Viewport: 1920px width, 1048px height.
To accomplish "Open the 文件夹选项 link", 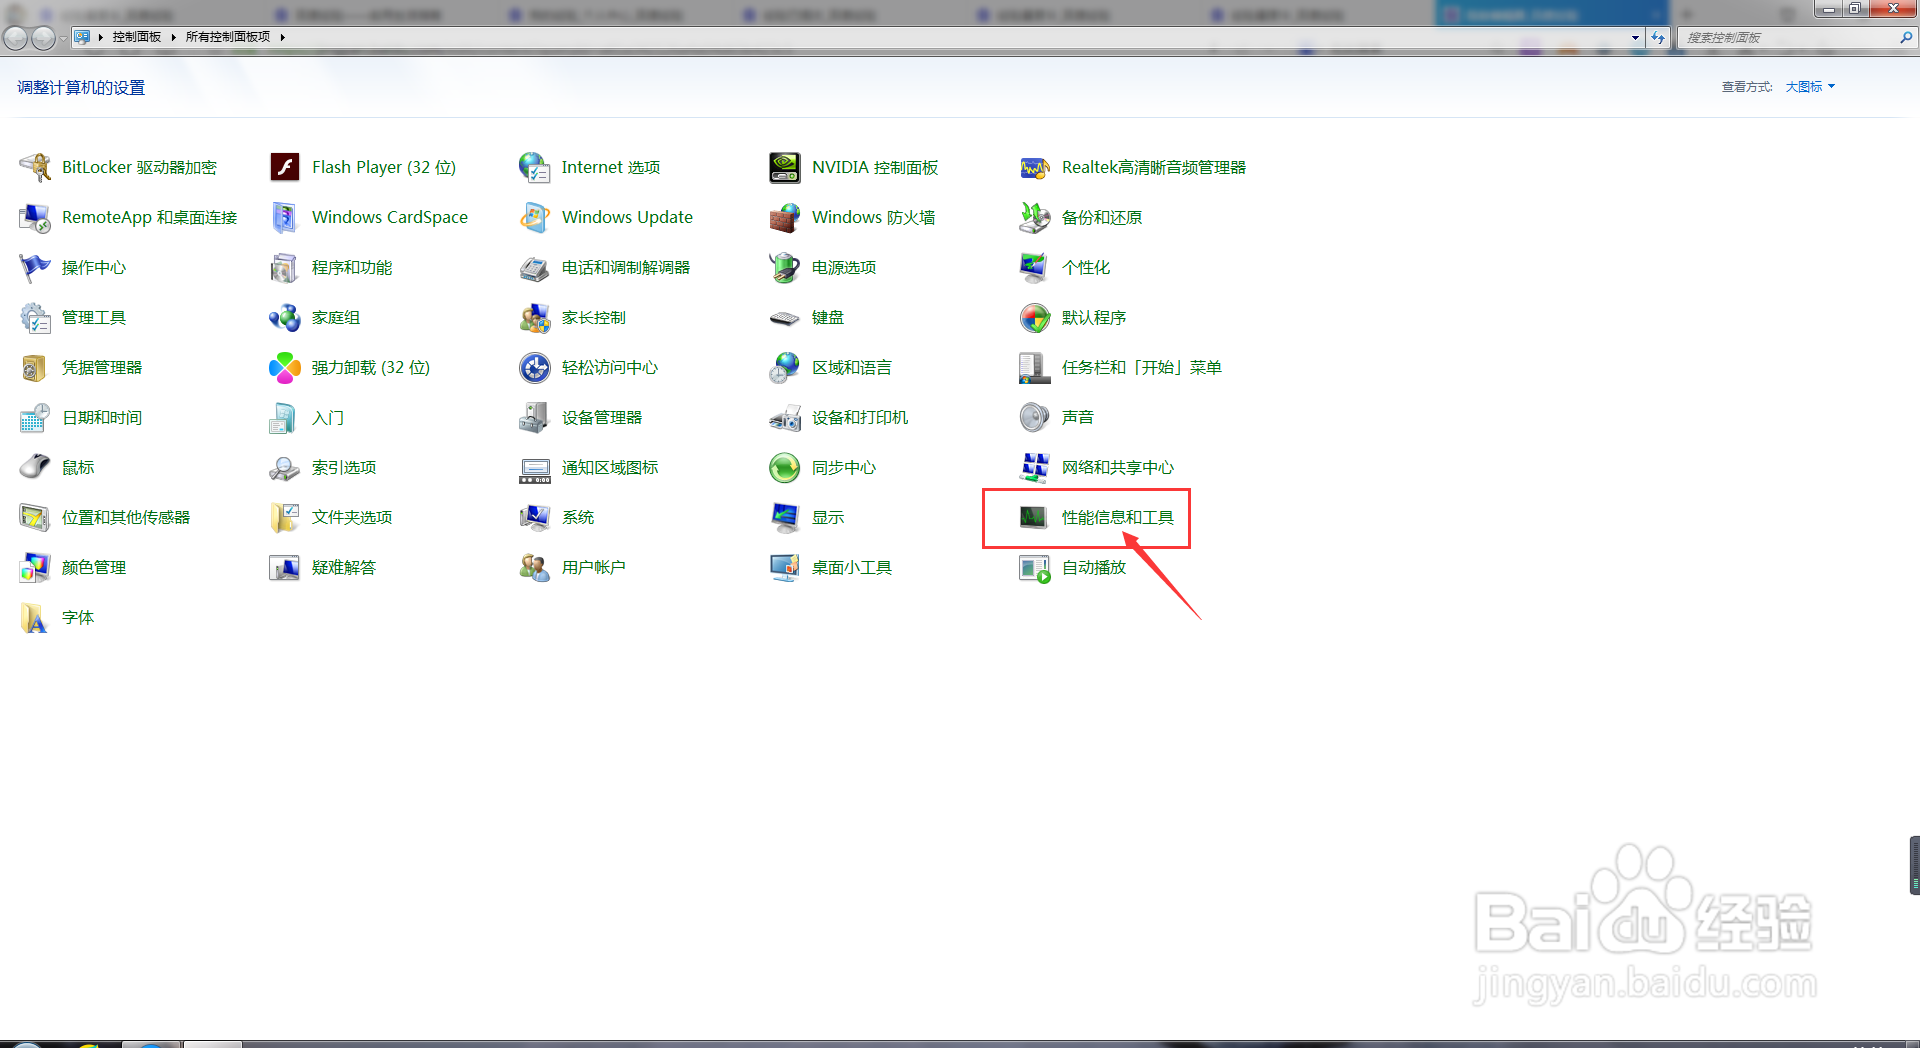I will (352, 517).
